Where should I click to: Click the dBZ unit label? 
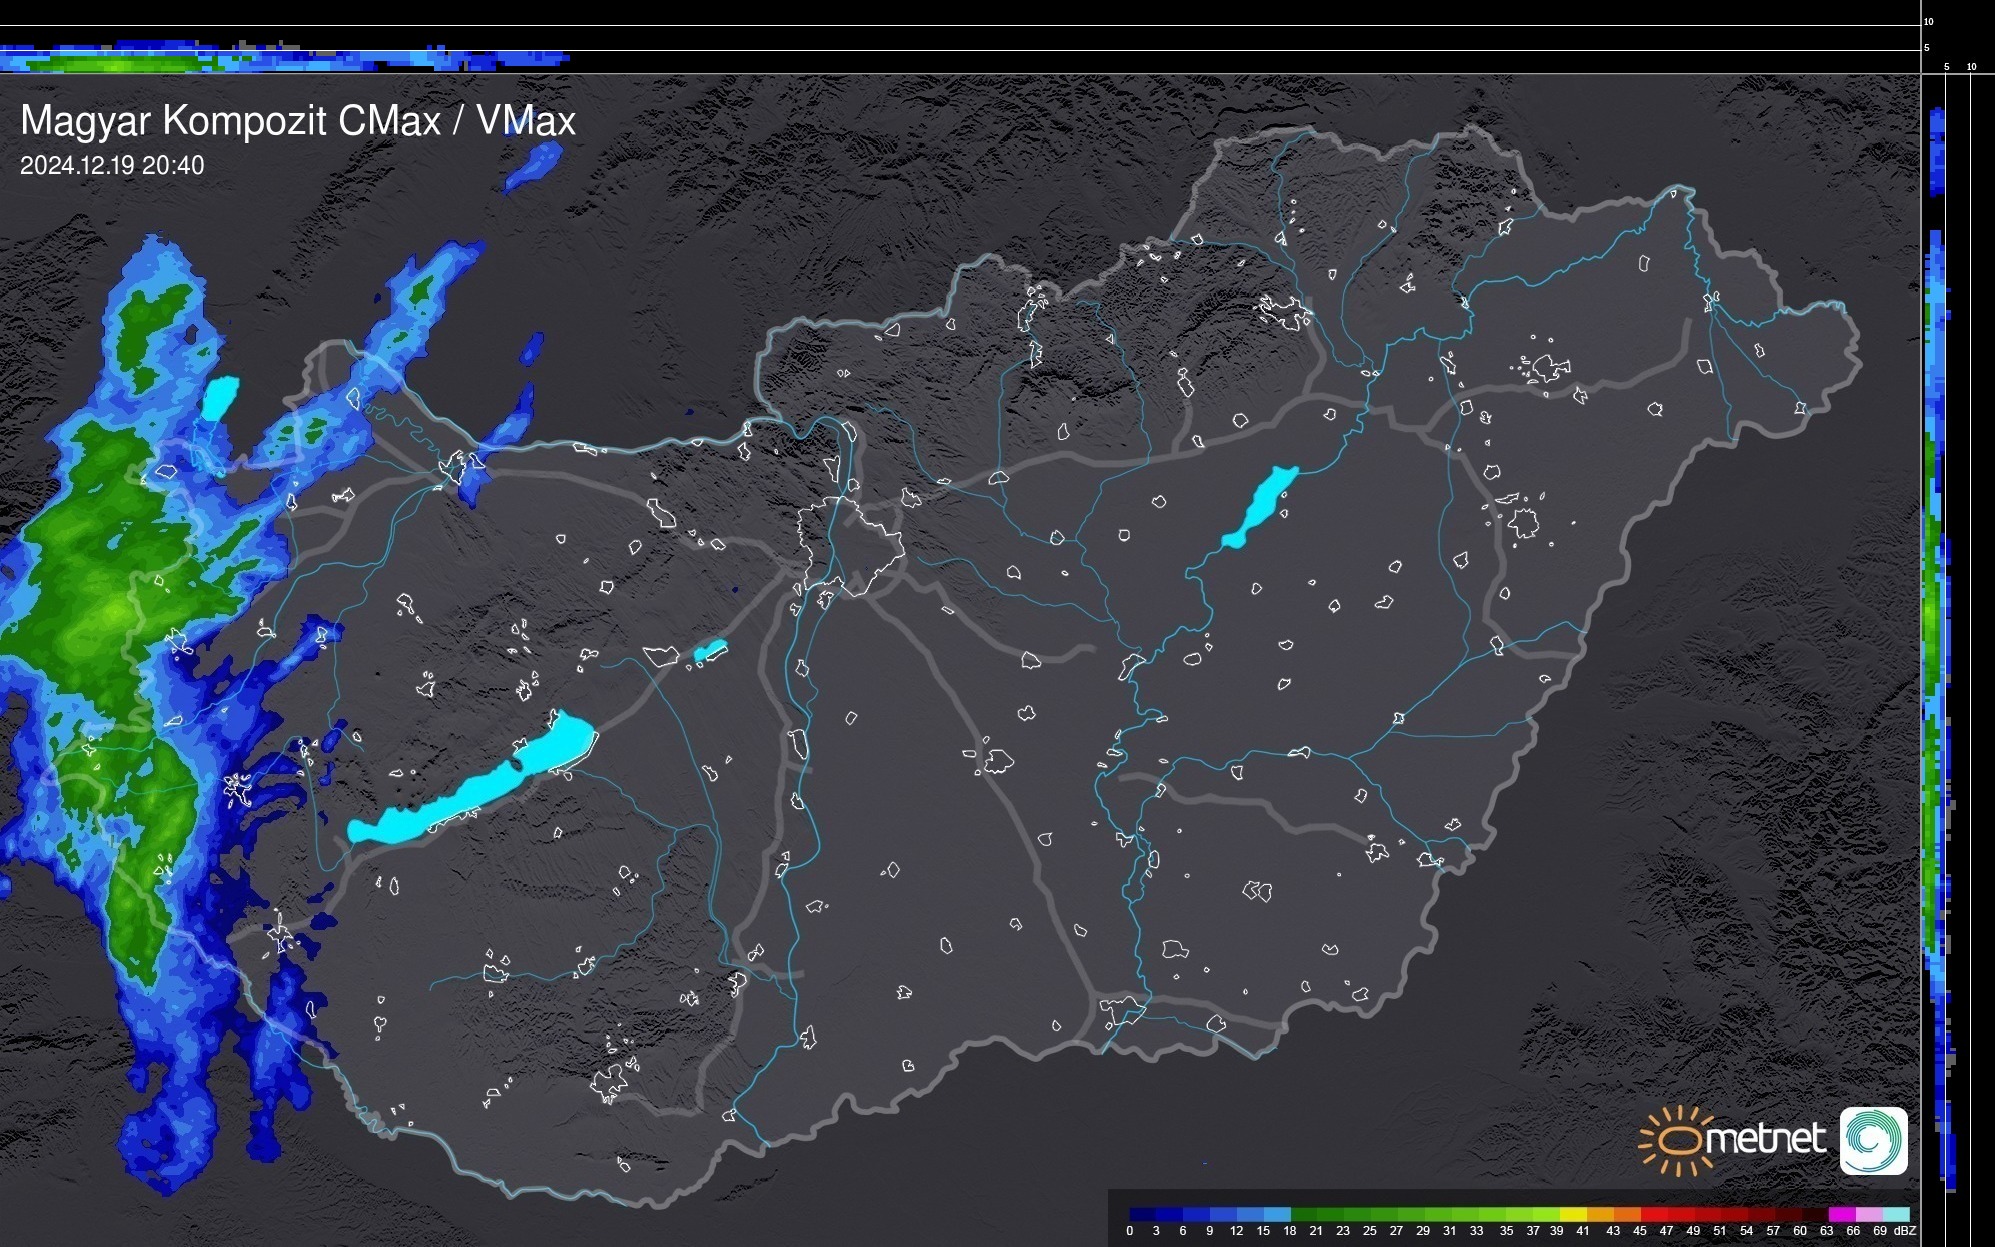pos(1905,1231)
